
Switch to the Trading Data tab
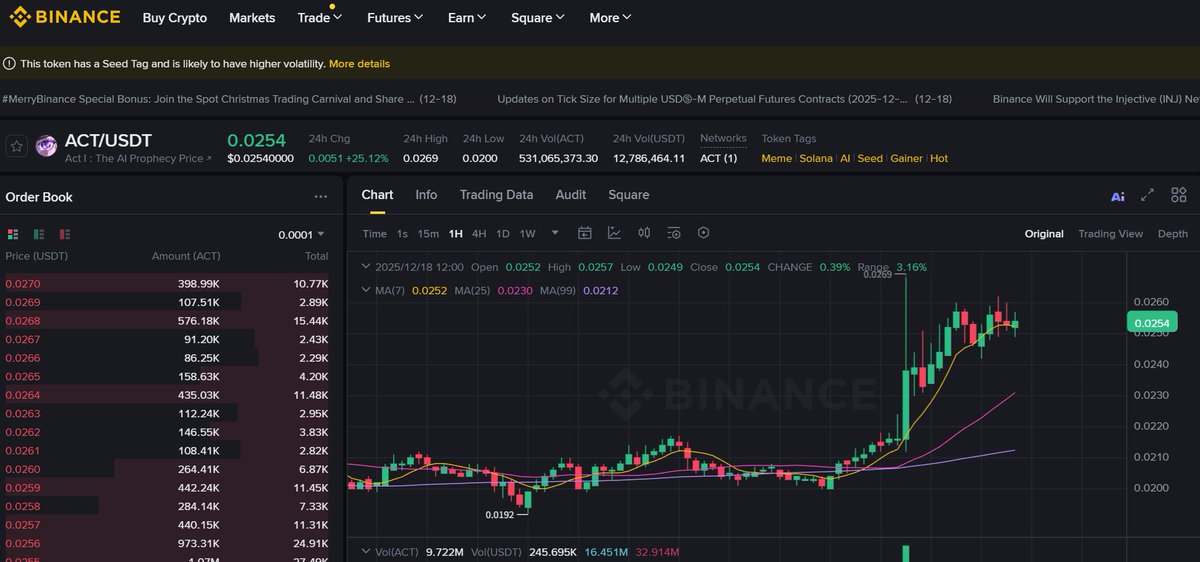tap(496, 195)
